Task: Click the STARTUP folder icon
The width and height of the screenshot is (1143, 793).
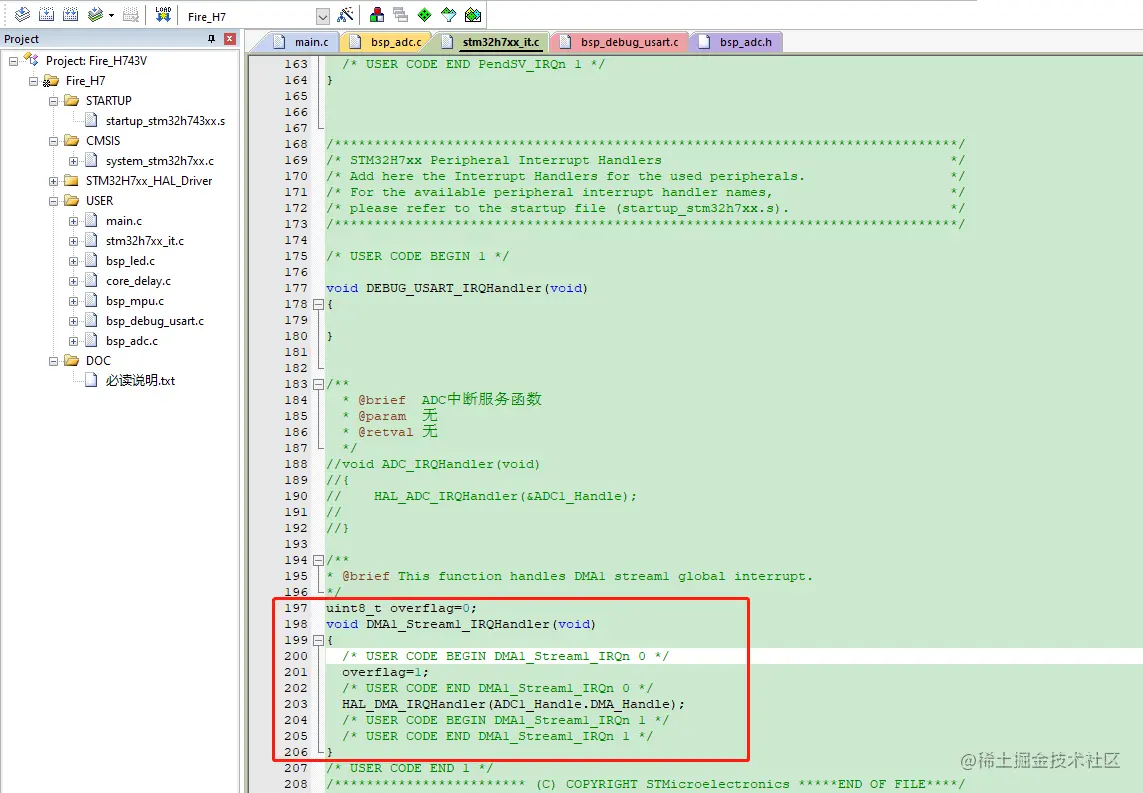Action: pos(71,101)
